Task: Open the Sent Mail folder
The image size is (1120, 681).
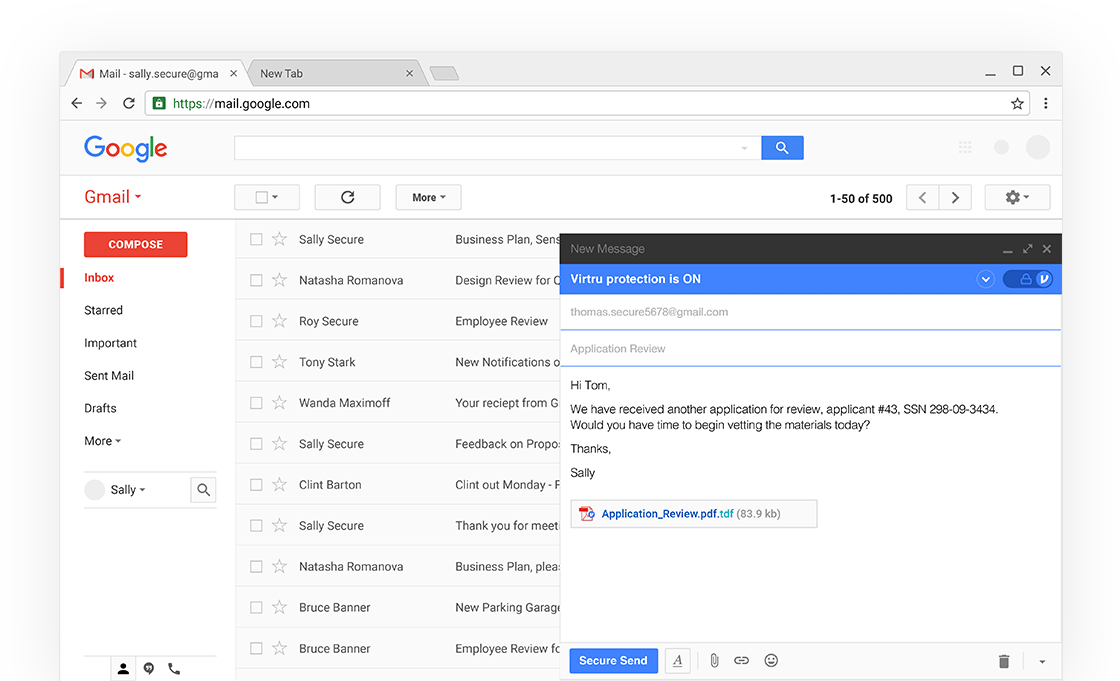Action: 109,376
